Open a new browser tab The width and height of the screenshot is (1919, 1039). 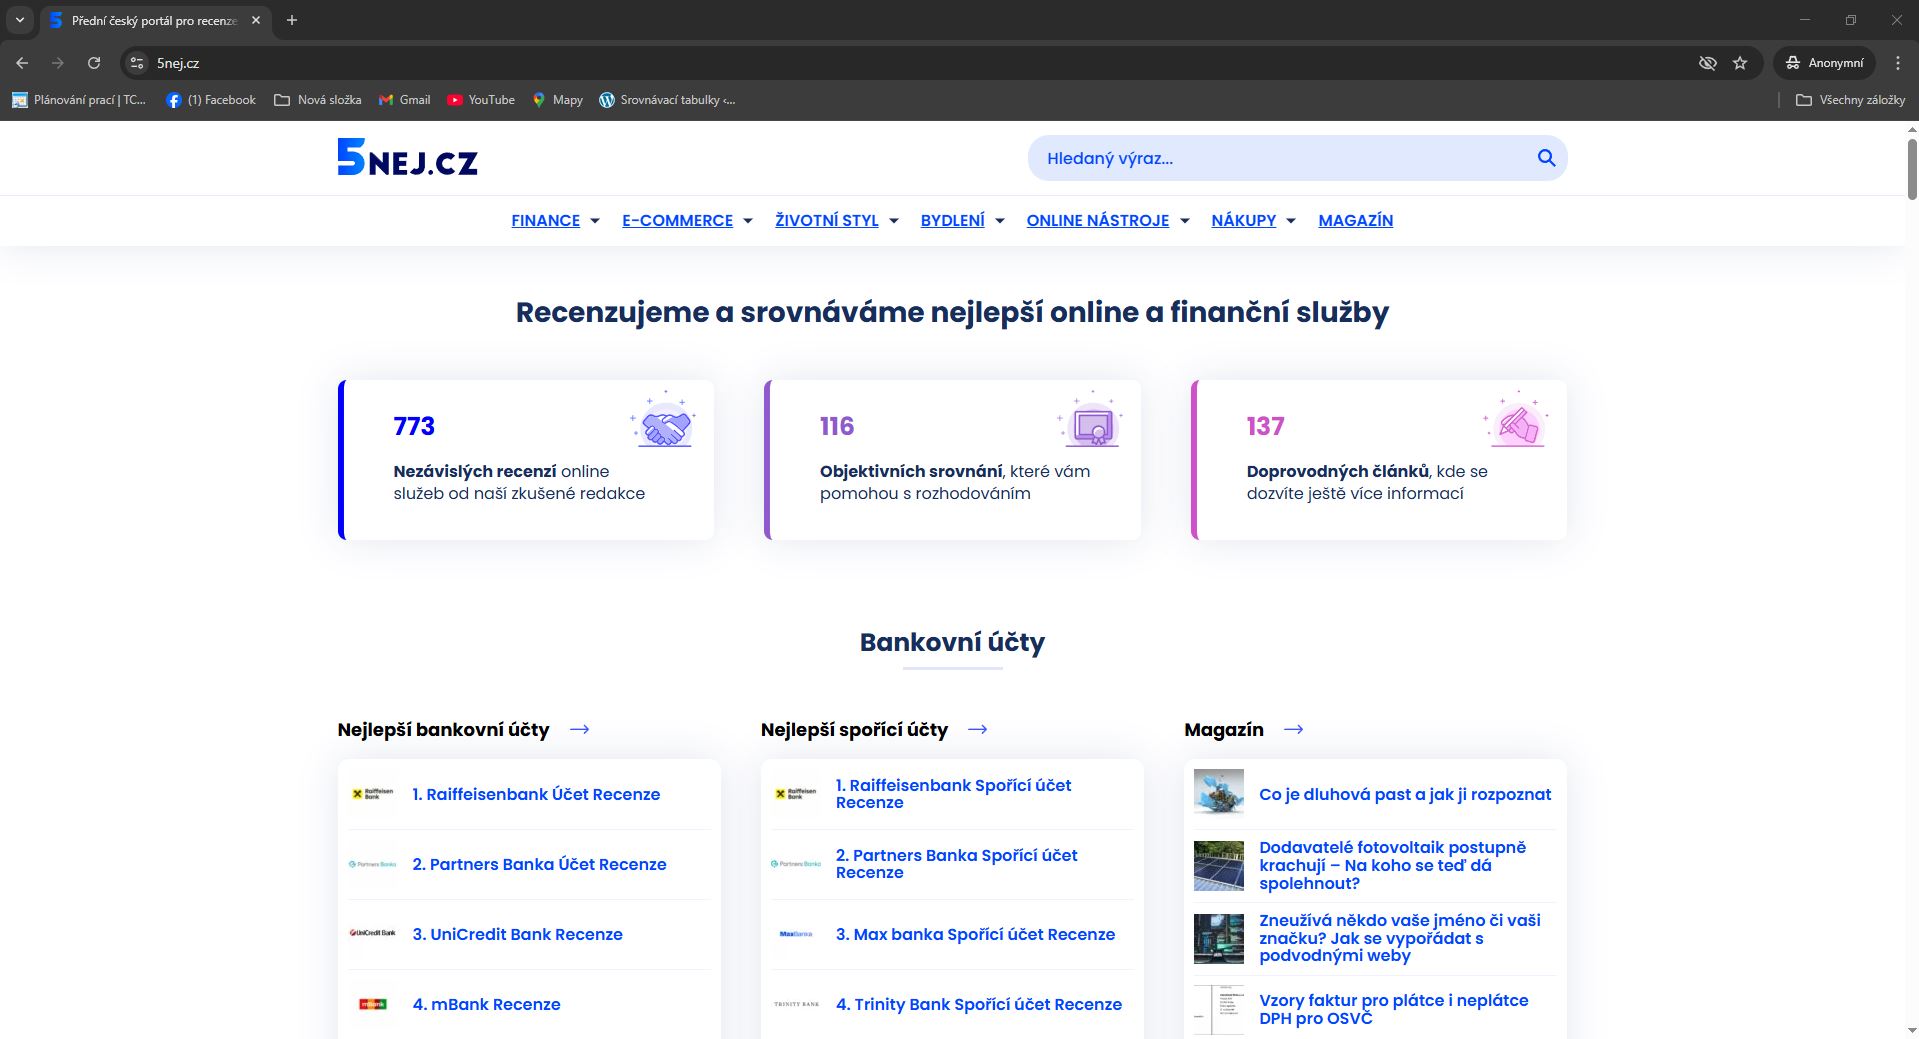point(292,20)
